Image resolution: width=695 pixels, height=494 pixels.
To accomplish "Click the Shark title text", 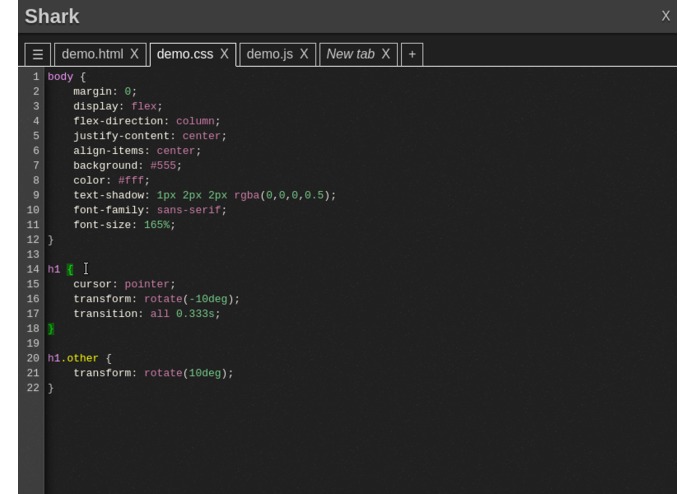I will point(52,16).
